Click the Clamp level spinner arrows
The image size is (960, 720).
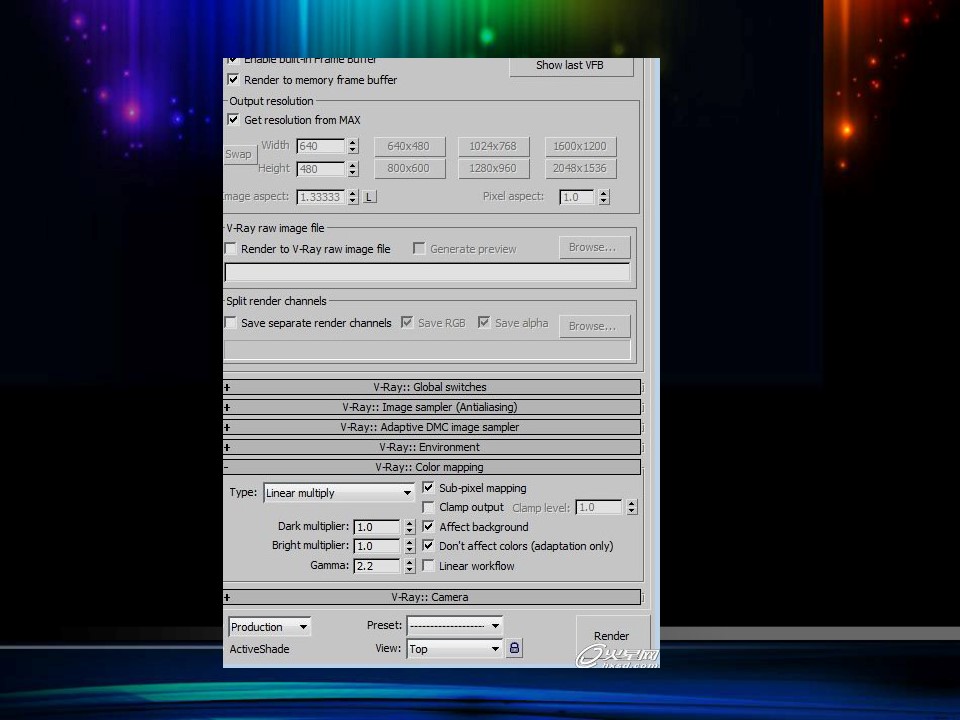point(632,508)
